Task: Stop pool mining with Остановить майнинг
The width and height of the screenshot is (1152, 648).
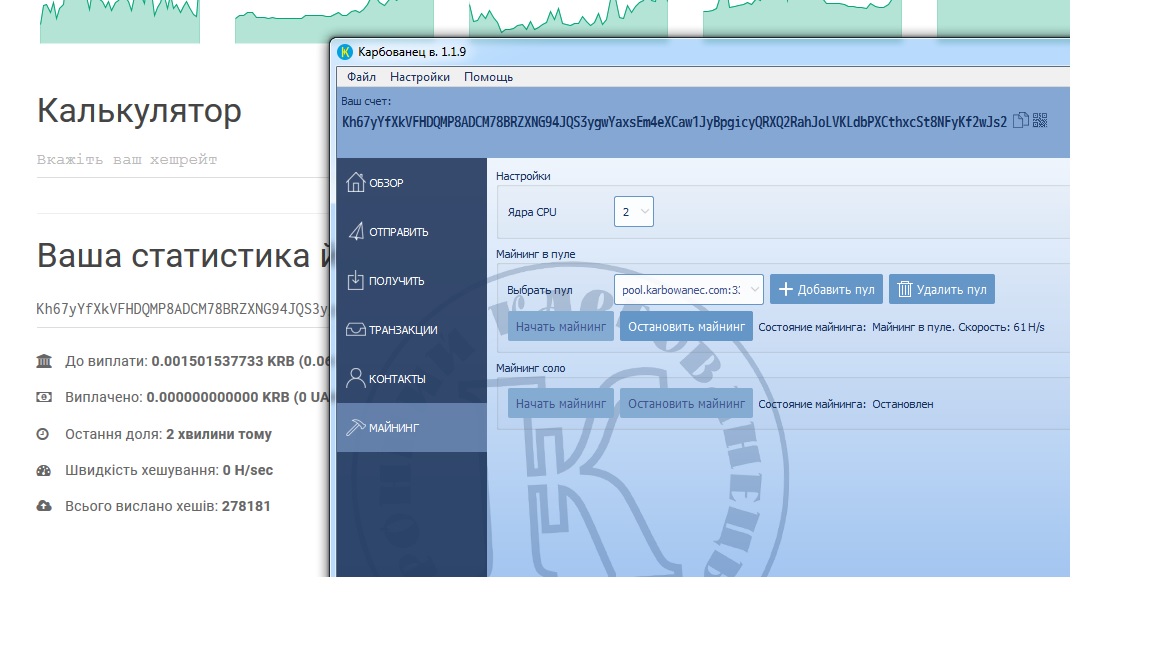Action: (686, 326)
